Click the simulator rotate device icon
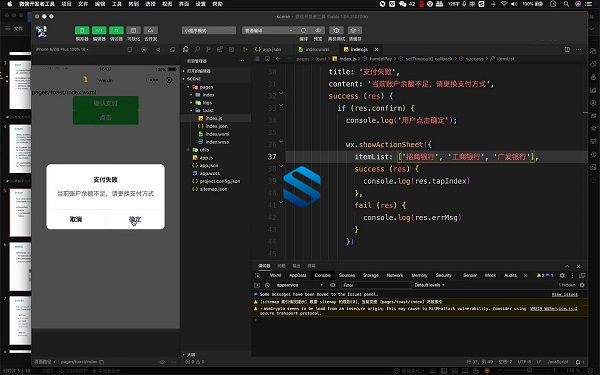The image size is (600, 375). point(130,50)
